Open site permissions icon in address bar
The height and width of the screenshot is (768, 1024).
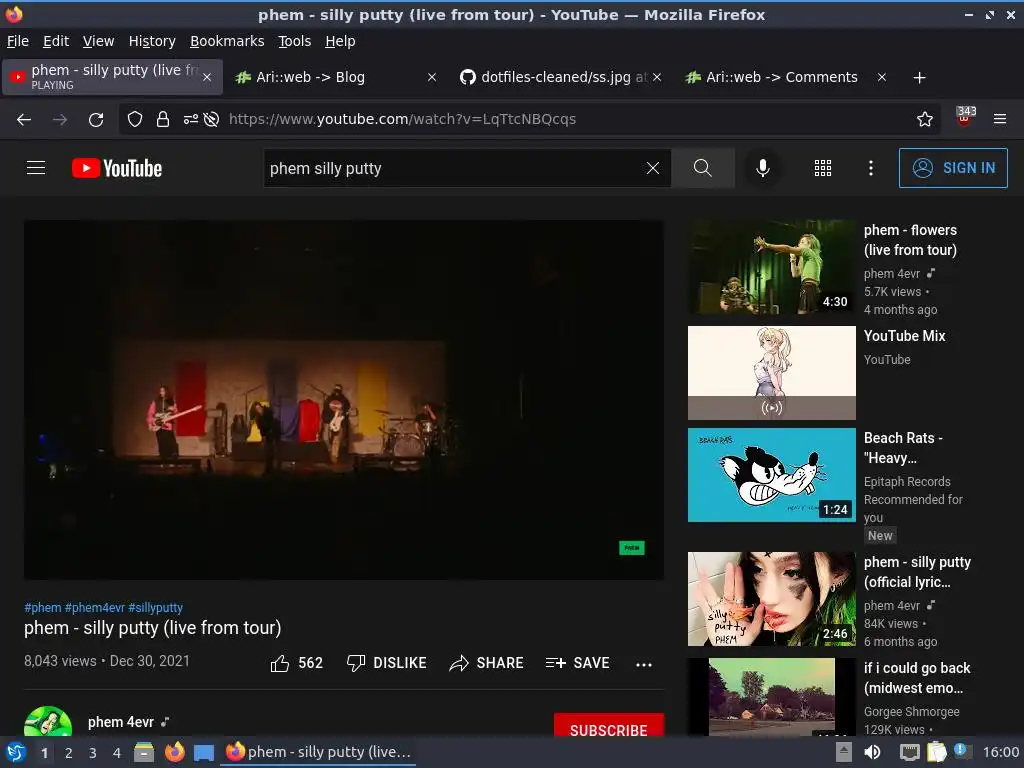[x=191, y=119]
